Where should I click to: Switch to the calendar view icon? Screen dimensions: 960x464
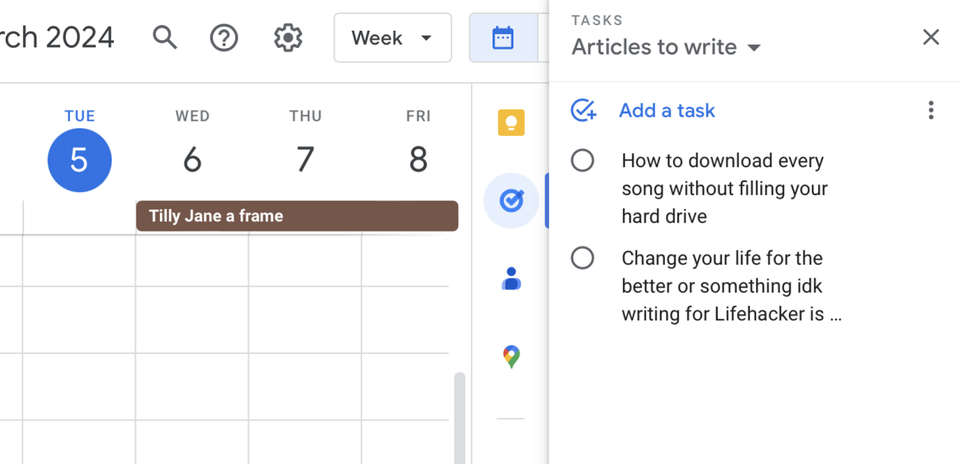[503, 38]
